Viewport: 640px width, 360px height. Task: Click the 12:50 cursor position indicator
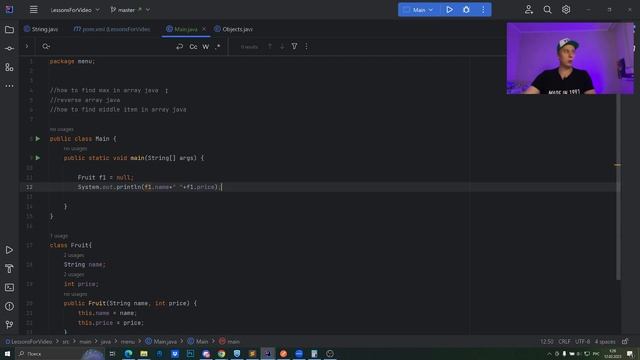pos(547,341)
